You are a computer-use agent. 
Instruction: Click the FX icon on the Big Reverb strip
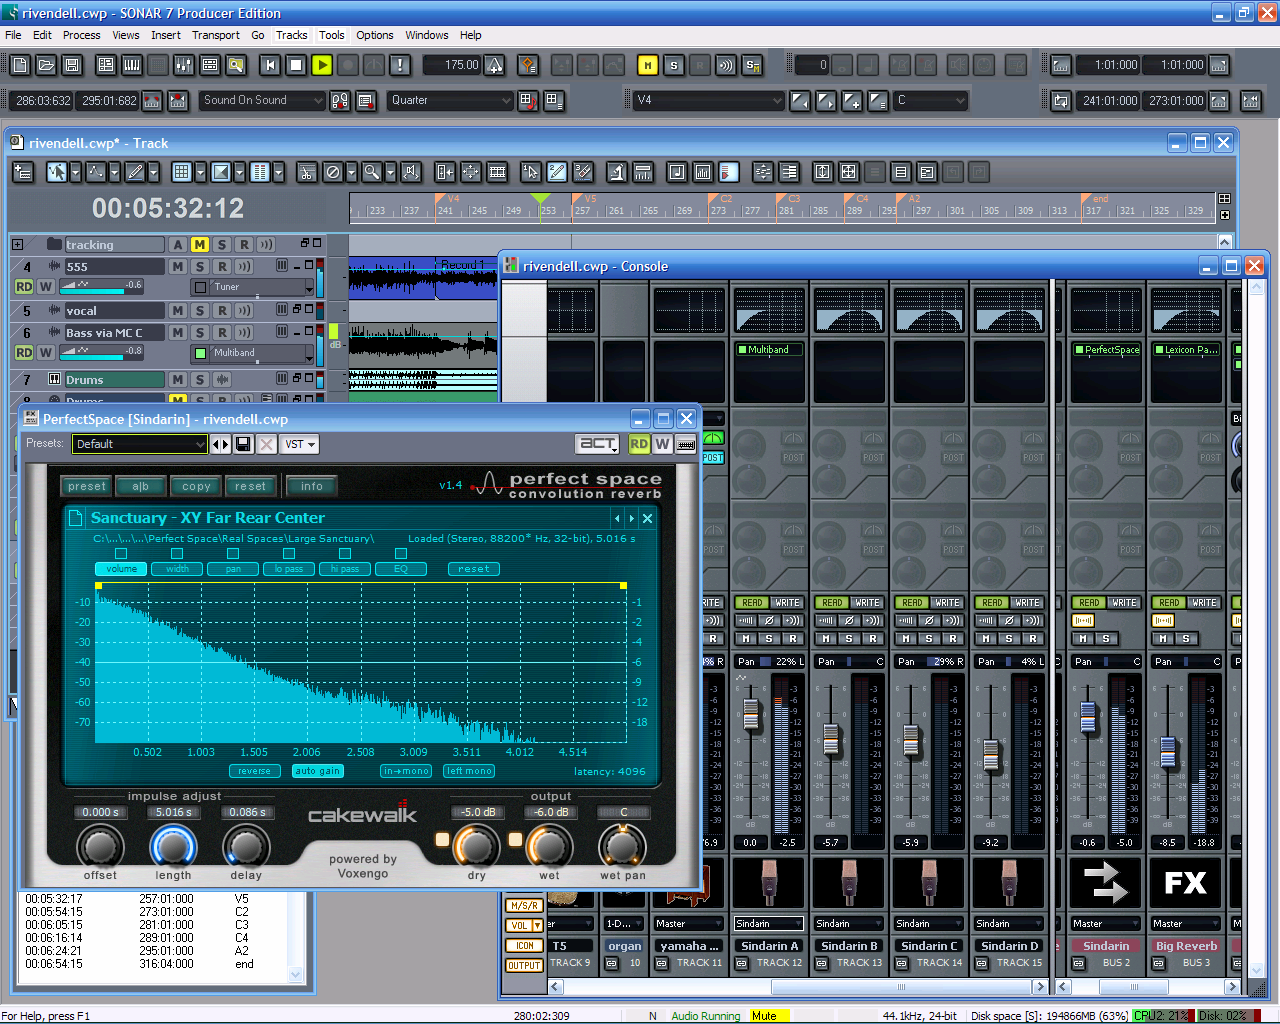(x=1186, y=883)
